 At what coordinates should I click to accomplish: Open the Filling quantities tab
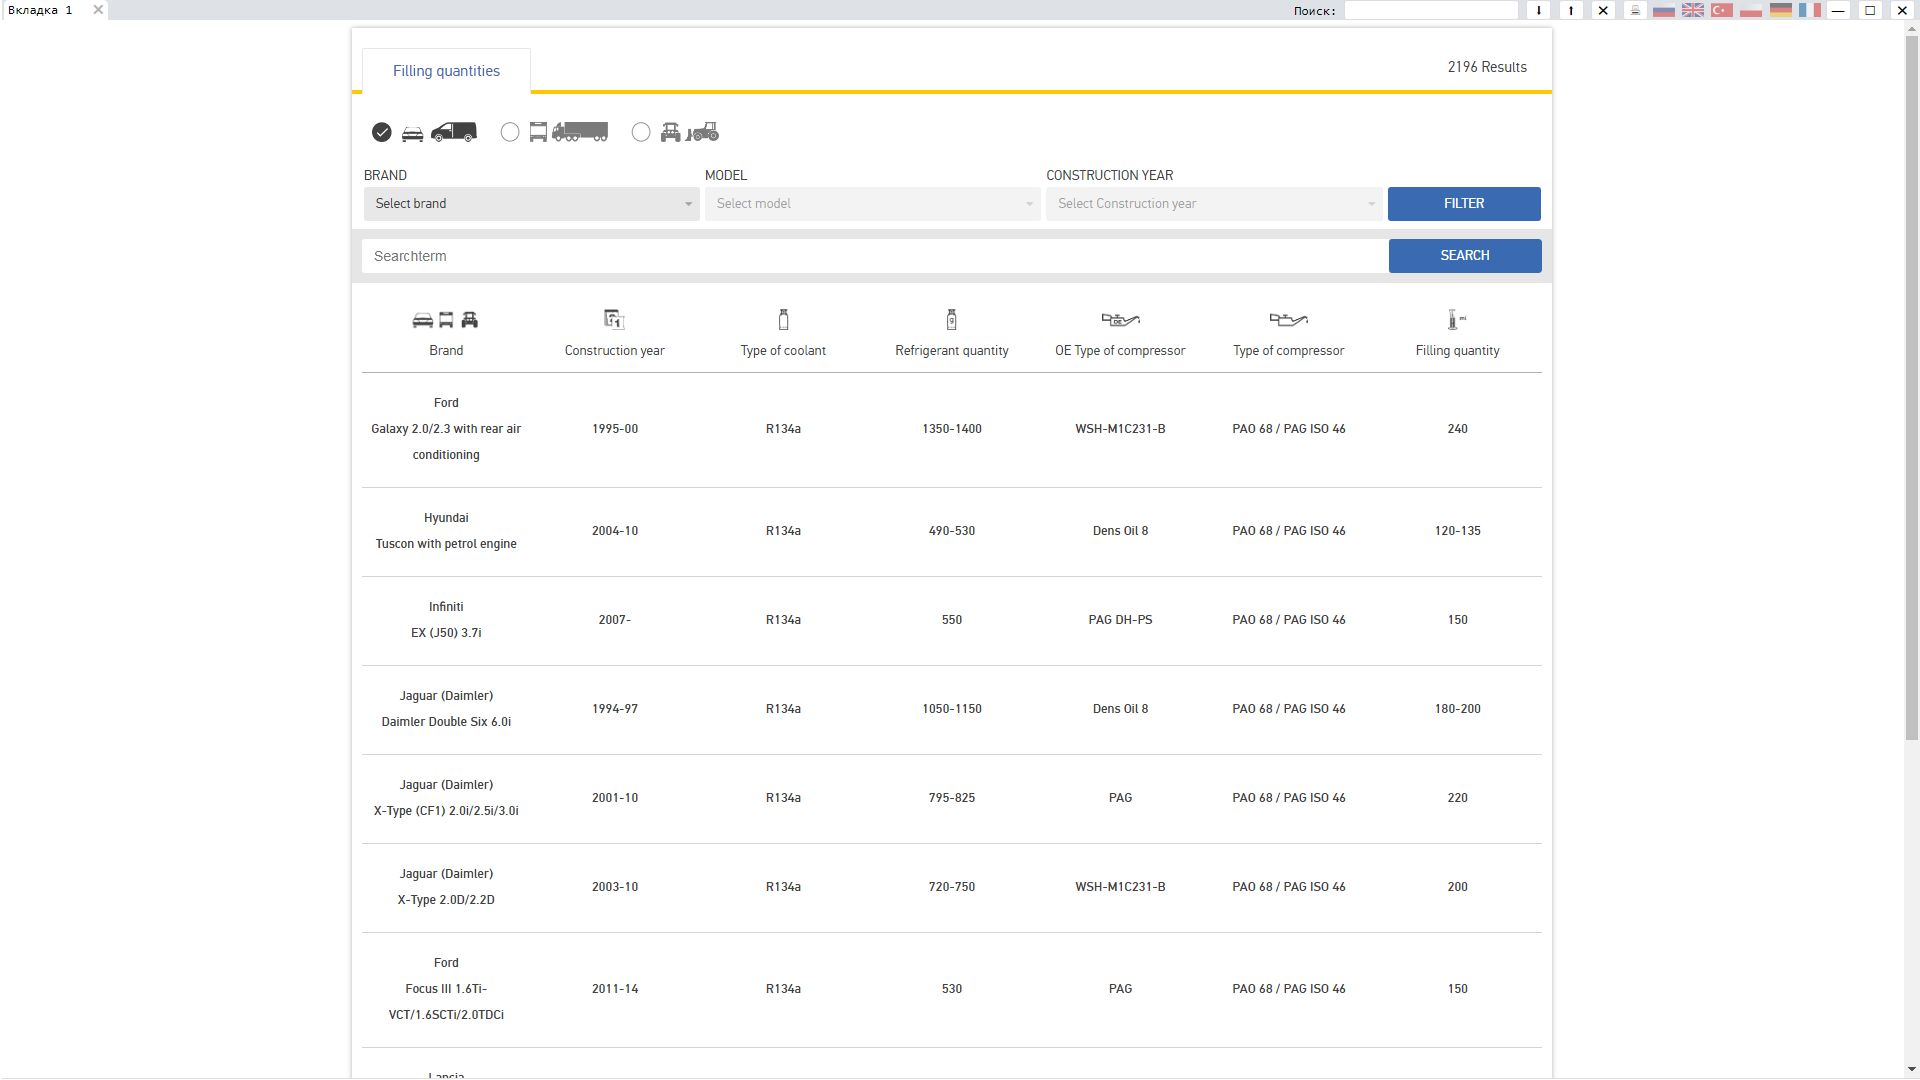[x=446, y=71]
